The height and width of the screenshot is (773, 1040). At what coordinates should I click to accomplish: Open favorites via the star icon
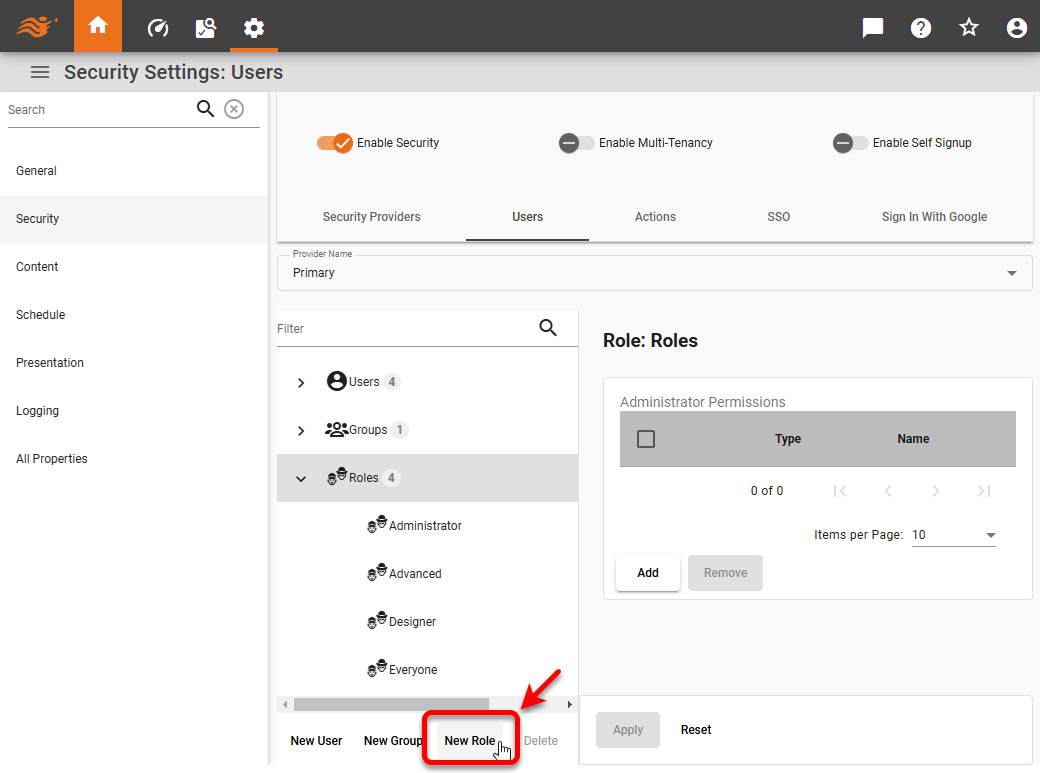pyautogui.click(x=968, y=27)
